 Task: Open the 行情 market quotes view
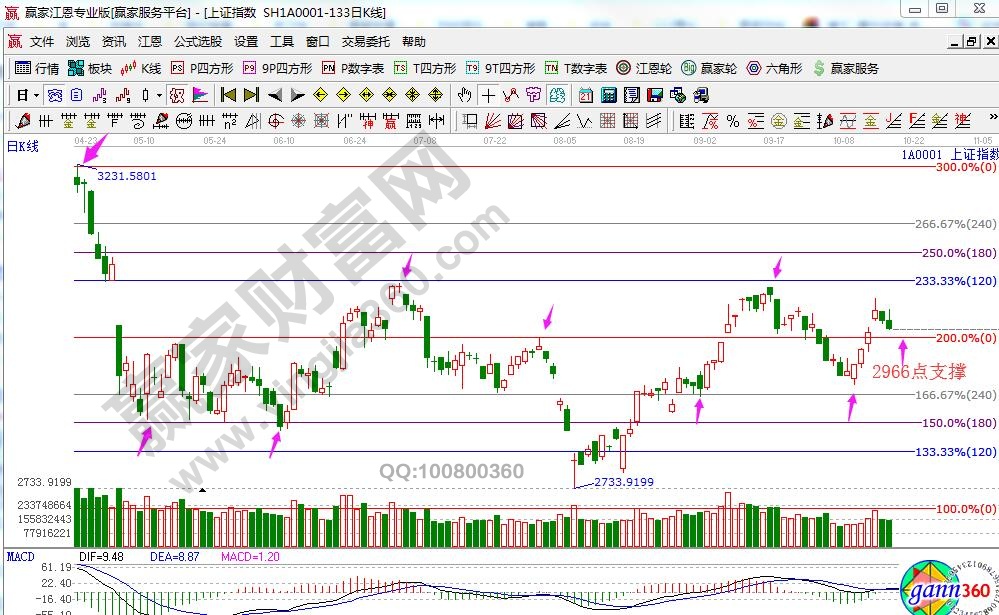[x=38, y=68]
